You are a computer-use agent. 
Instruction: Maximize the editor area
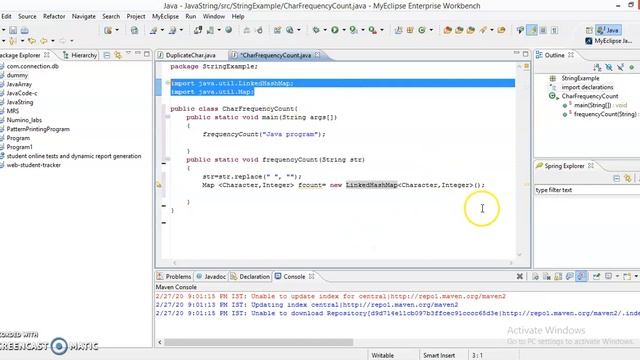coord(526,53)
